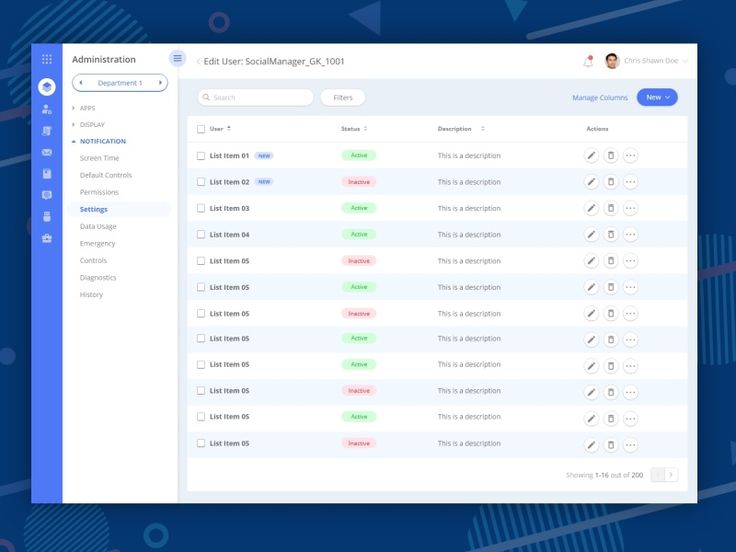This screenshot has height=552, width=736.
Task: Edit List Item 04 with pencil icon
Action: coord(591,234)
